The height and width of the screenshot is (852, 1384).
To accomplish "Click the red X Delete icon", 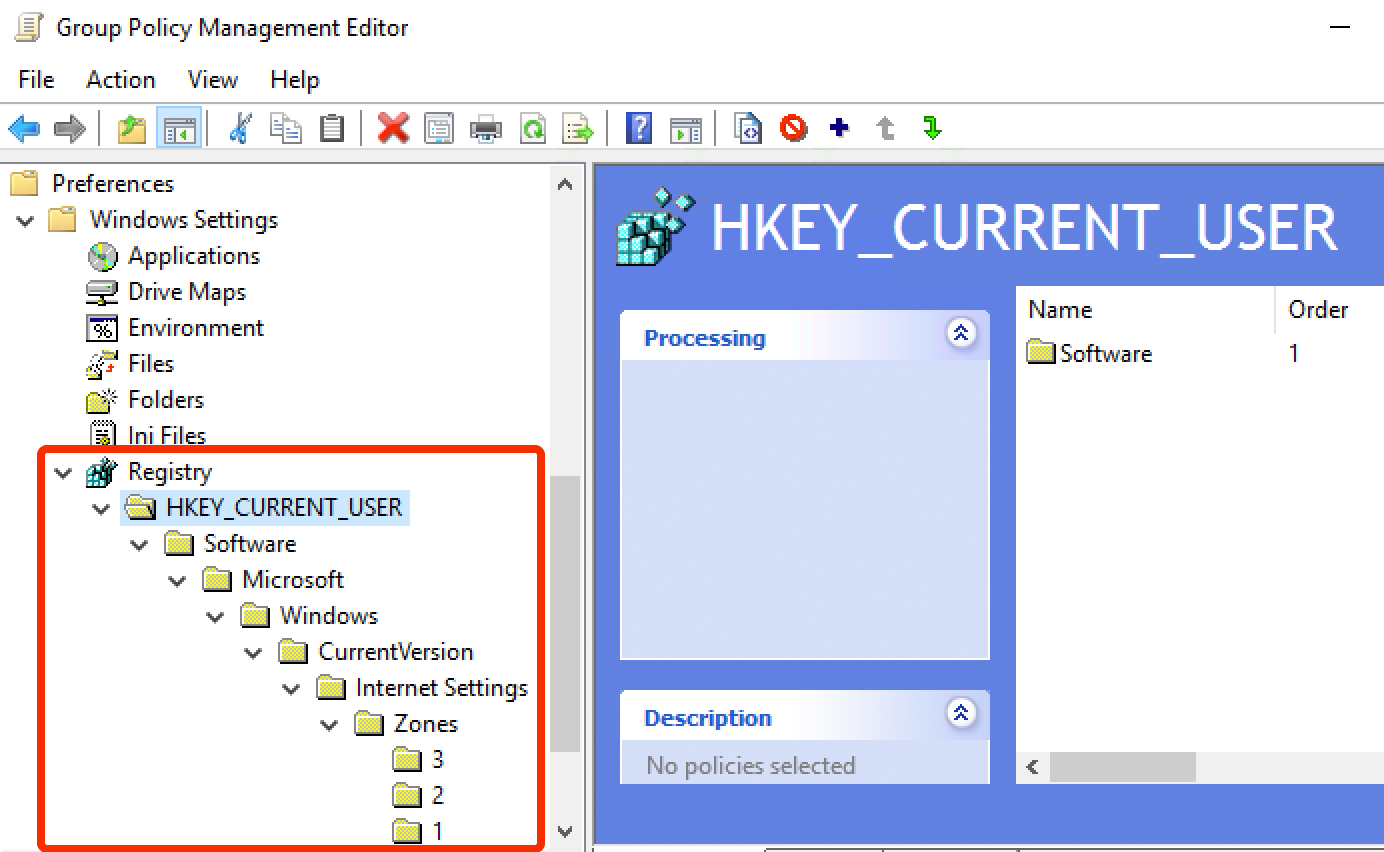I will tap(393, 128).
